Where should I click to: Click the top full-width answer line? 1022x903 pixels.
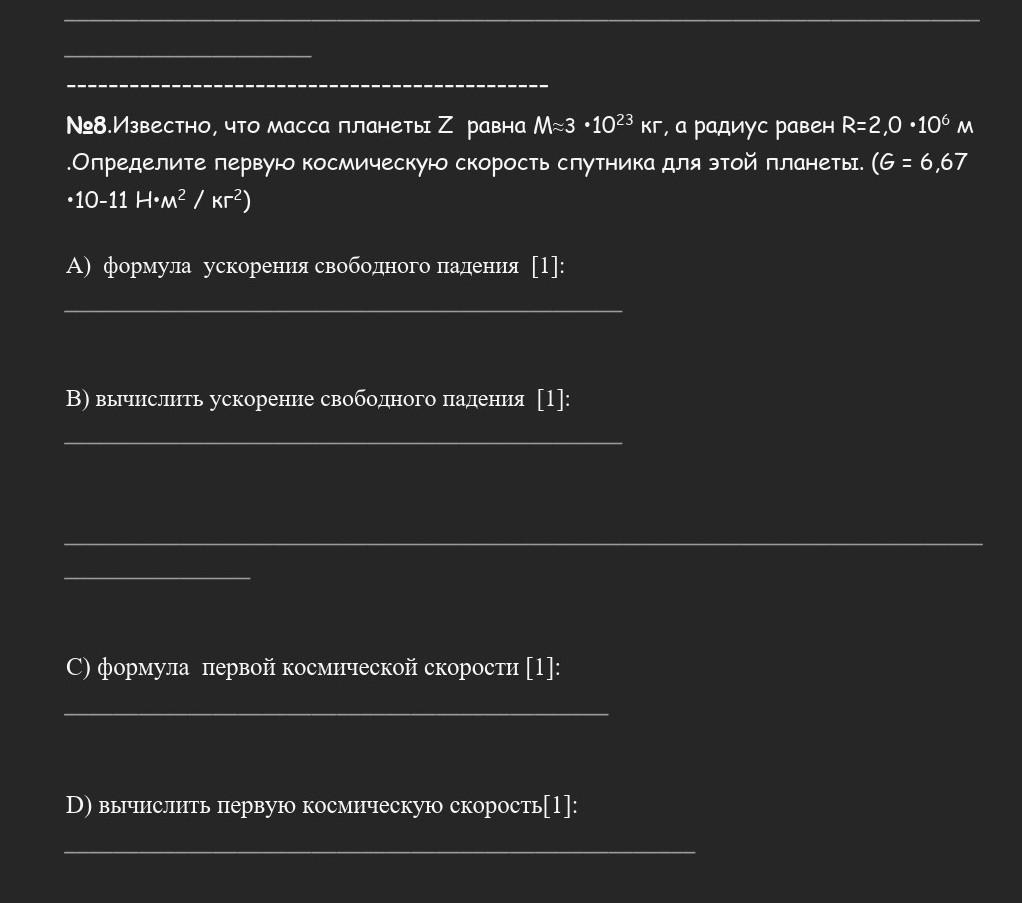522,20
